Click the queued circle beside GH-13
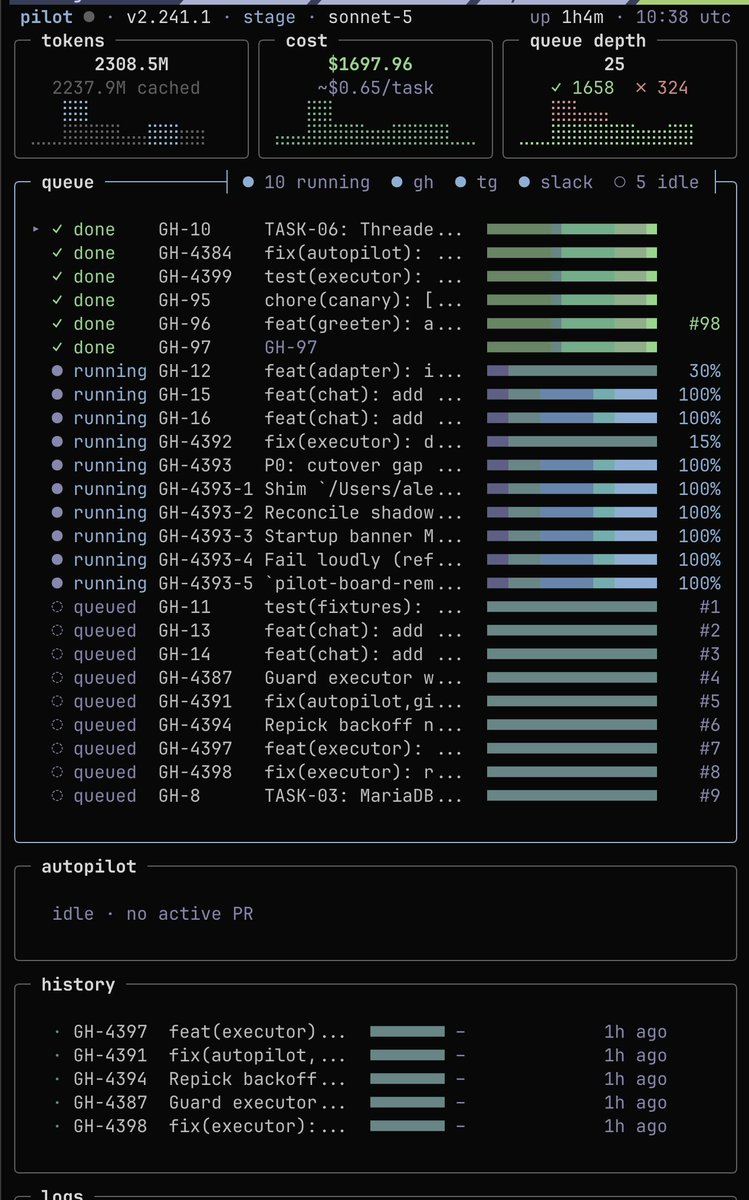Screen dimensions: 749x1200 click(x=58, y=631)
